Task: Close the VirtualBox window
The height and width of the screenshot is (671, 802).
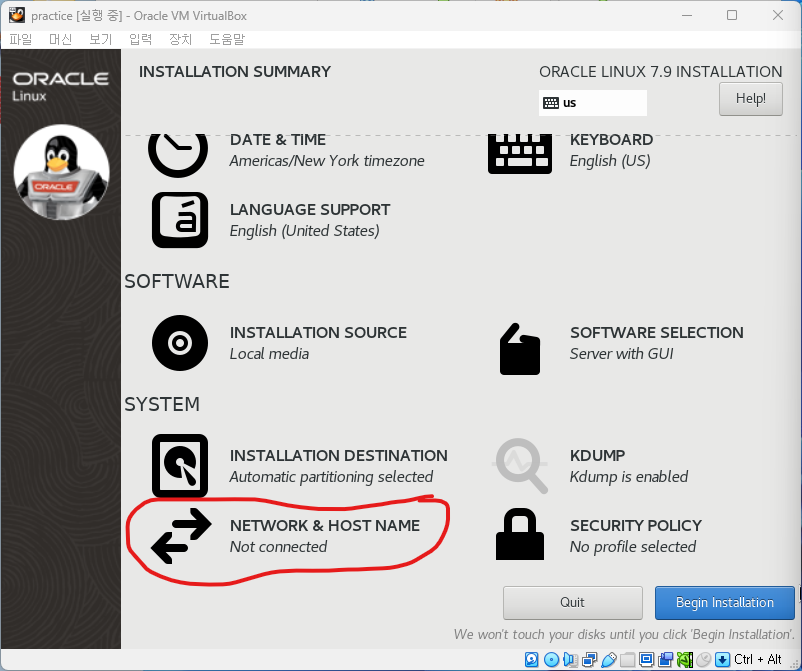Action: (777, 15)
